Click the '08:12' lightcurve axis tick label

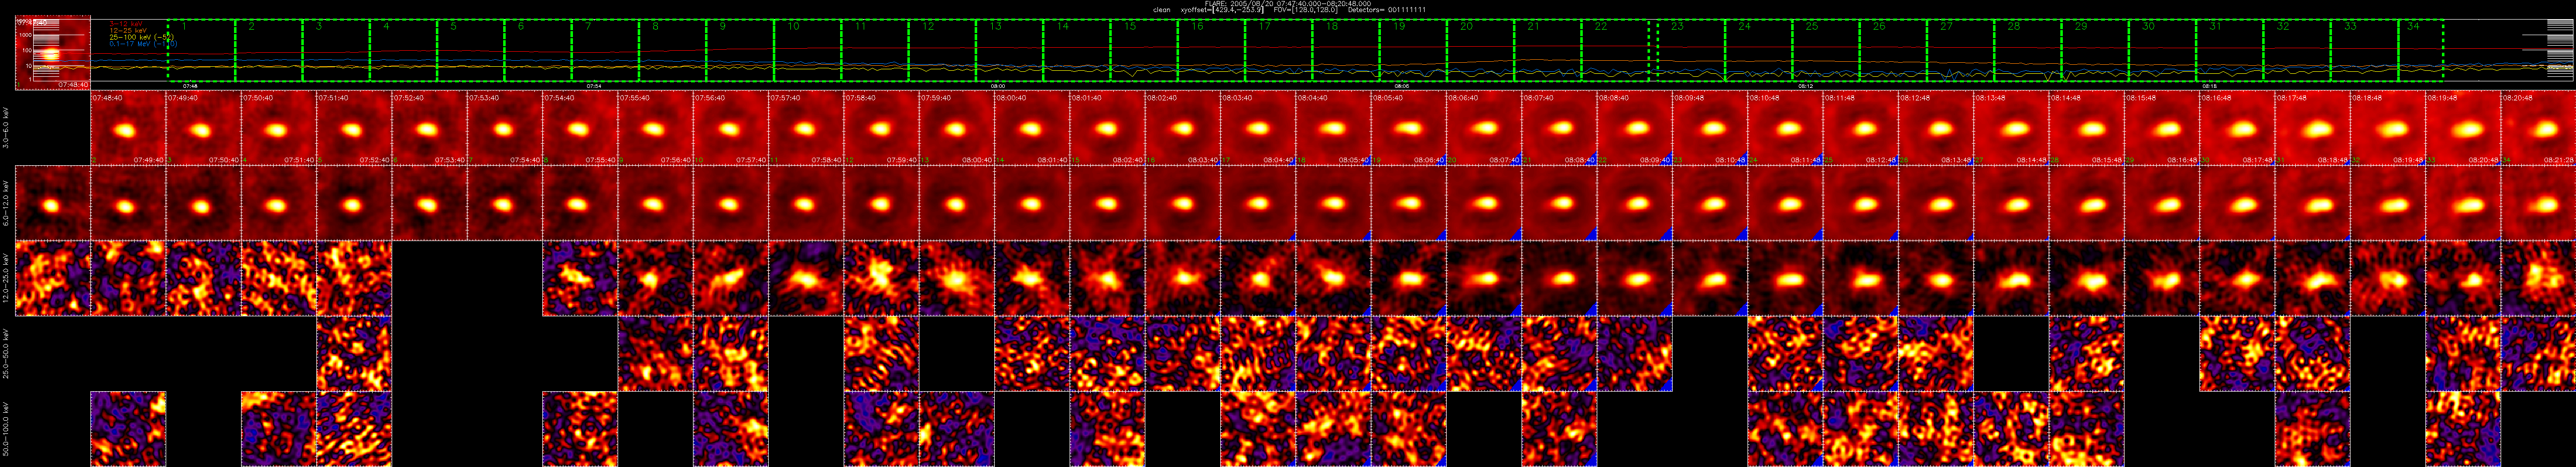click(1806, 86)
